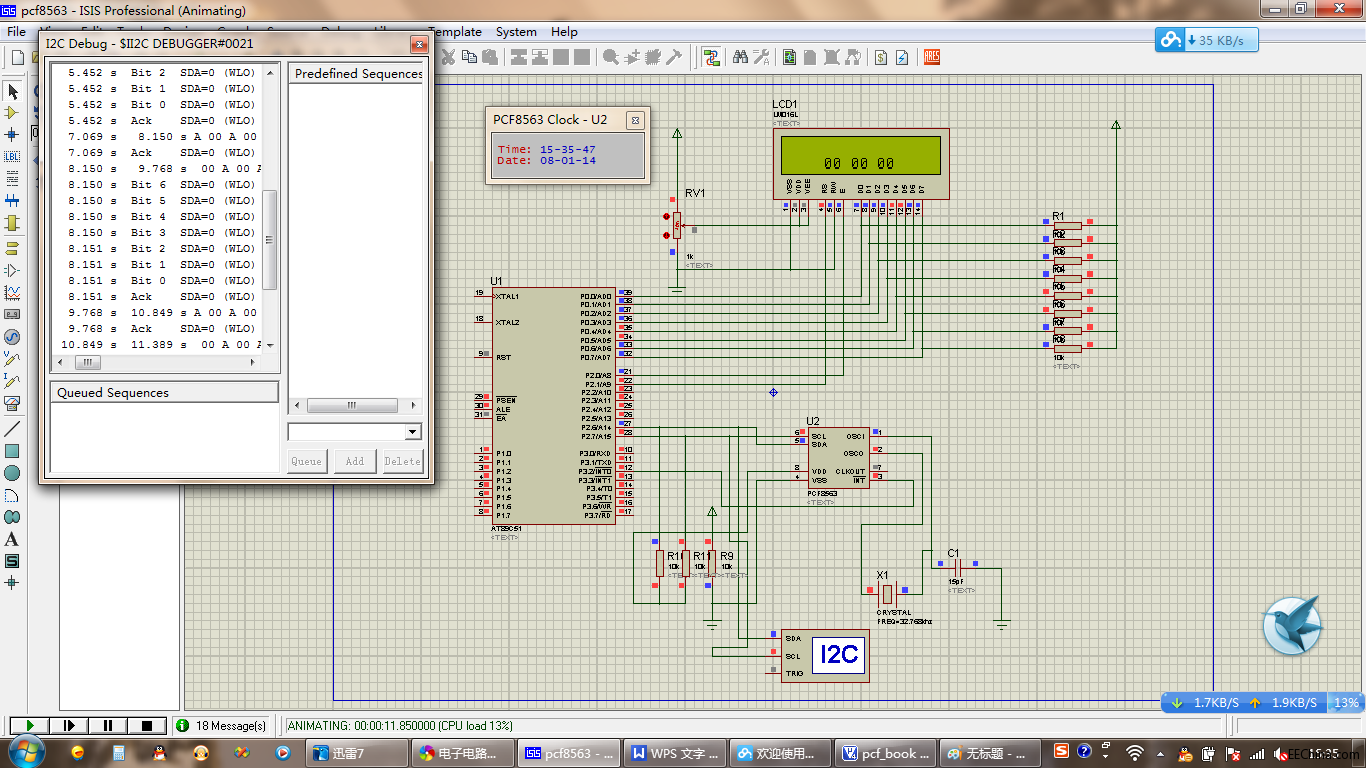Open the Bill of Materials icon
Screen dimensions: 1366x768
(x=880, y=57)
